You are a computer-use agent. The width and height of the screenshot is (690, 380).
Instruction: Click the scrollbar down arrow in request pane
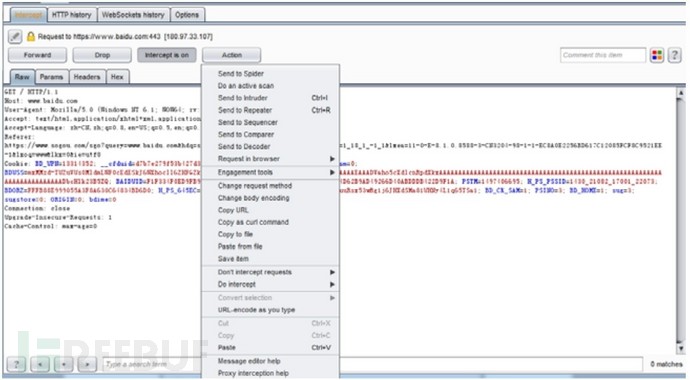click(681, 349)
